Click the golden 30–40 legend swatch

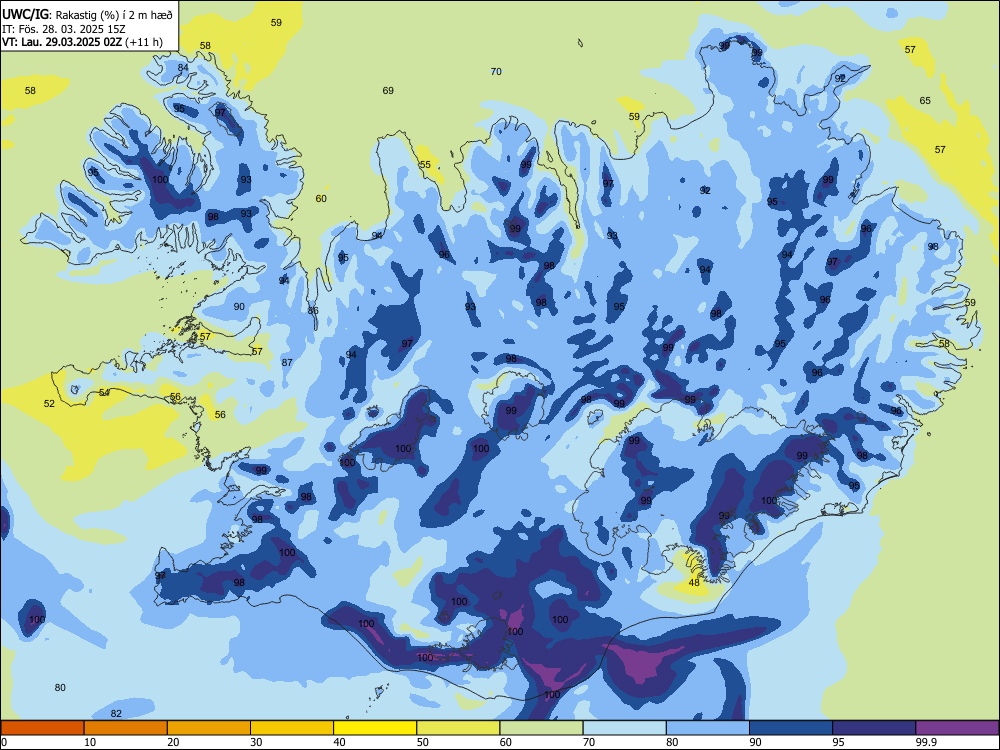(x=292, y=728)
